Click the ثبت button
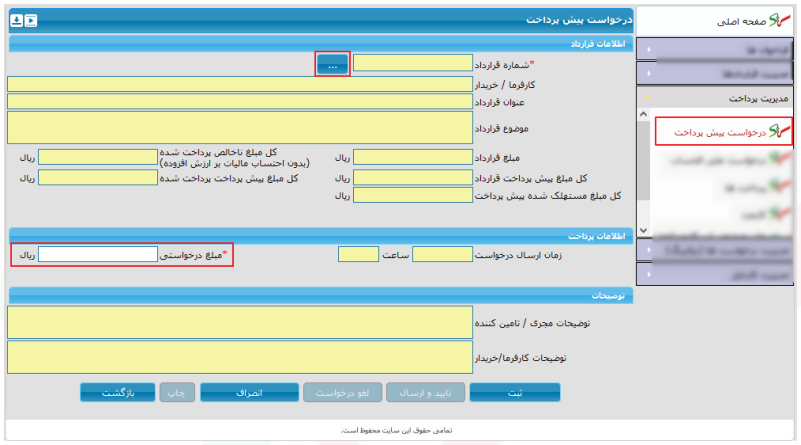Image resolution: width=801 pixels, height=445 pixels. click(x=515, y=392)
